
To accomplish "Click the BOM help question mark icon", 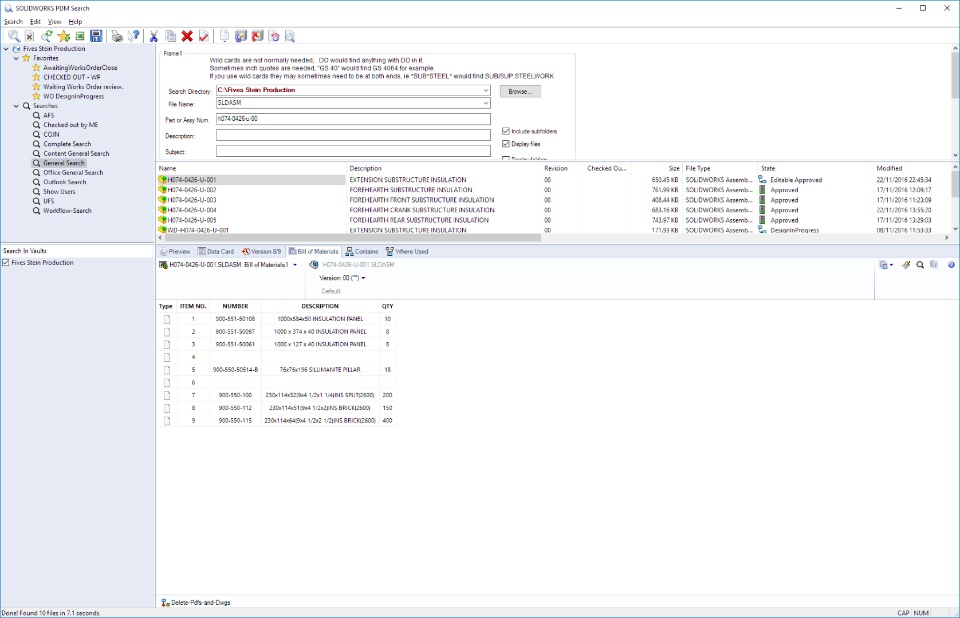I will click(951, 265).
